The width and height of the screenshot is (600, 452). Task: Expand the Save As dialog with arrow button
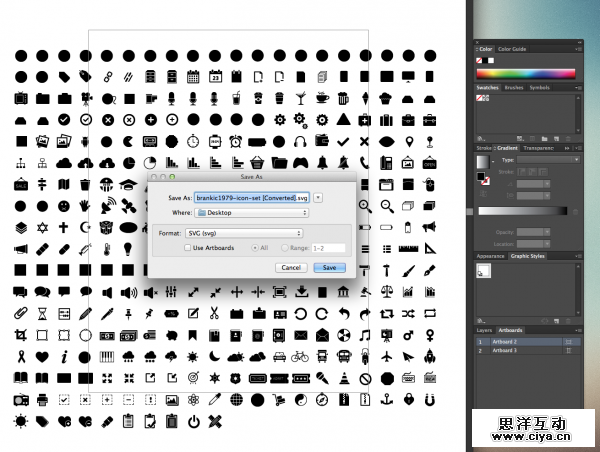(x=318, y=198)
